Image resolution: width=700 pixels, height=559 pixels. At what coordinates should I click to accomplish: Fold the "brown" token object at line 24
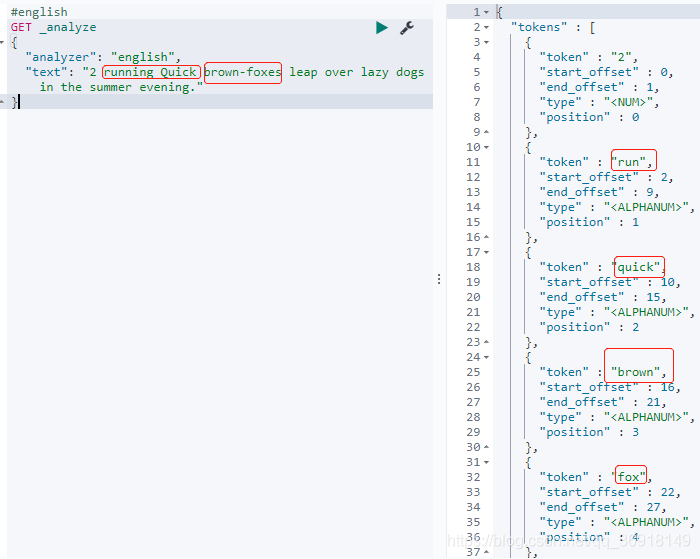pyautogui.click(x=487, y=357)
